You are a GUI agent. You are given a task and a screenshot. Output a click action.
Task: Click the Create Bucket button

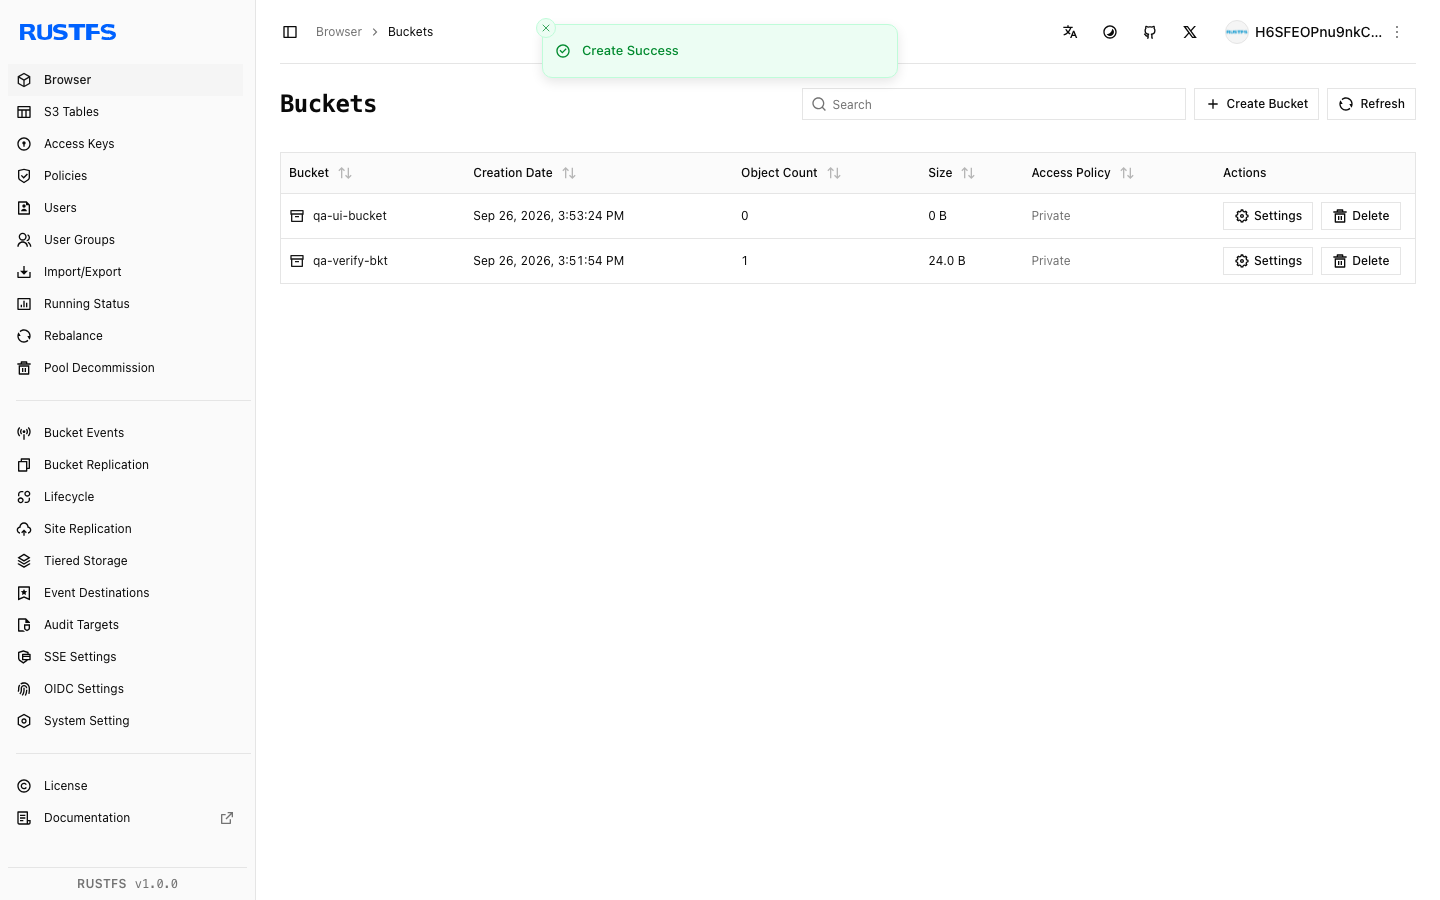tap(1256, 104)
